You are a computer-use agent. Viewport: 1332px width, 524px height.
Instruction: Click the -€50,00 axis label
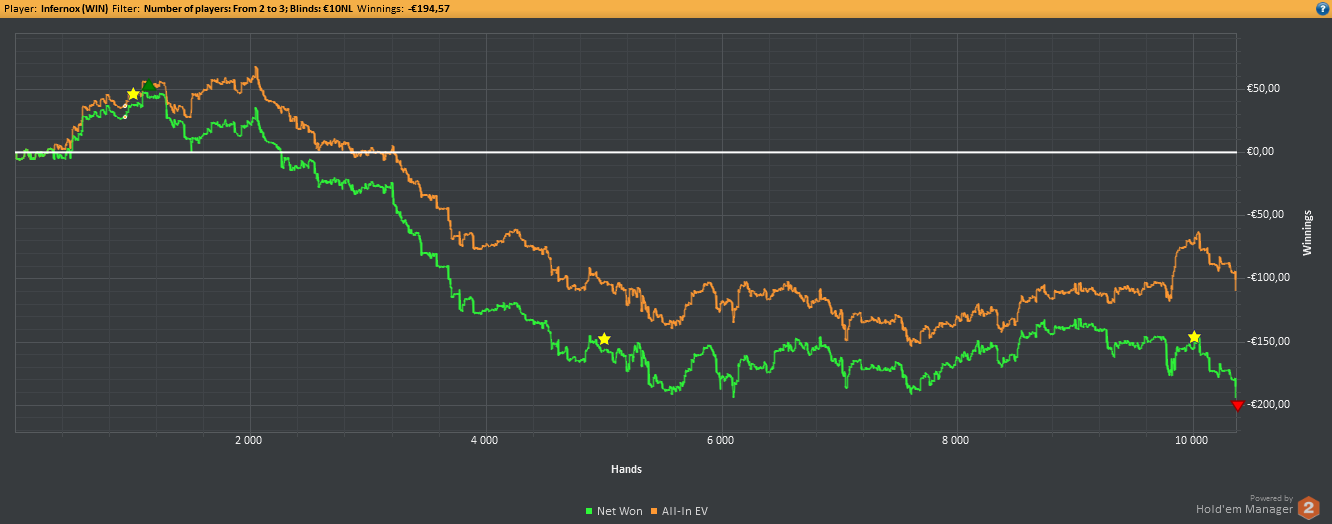coord(1266,215)
